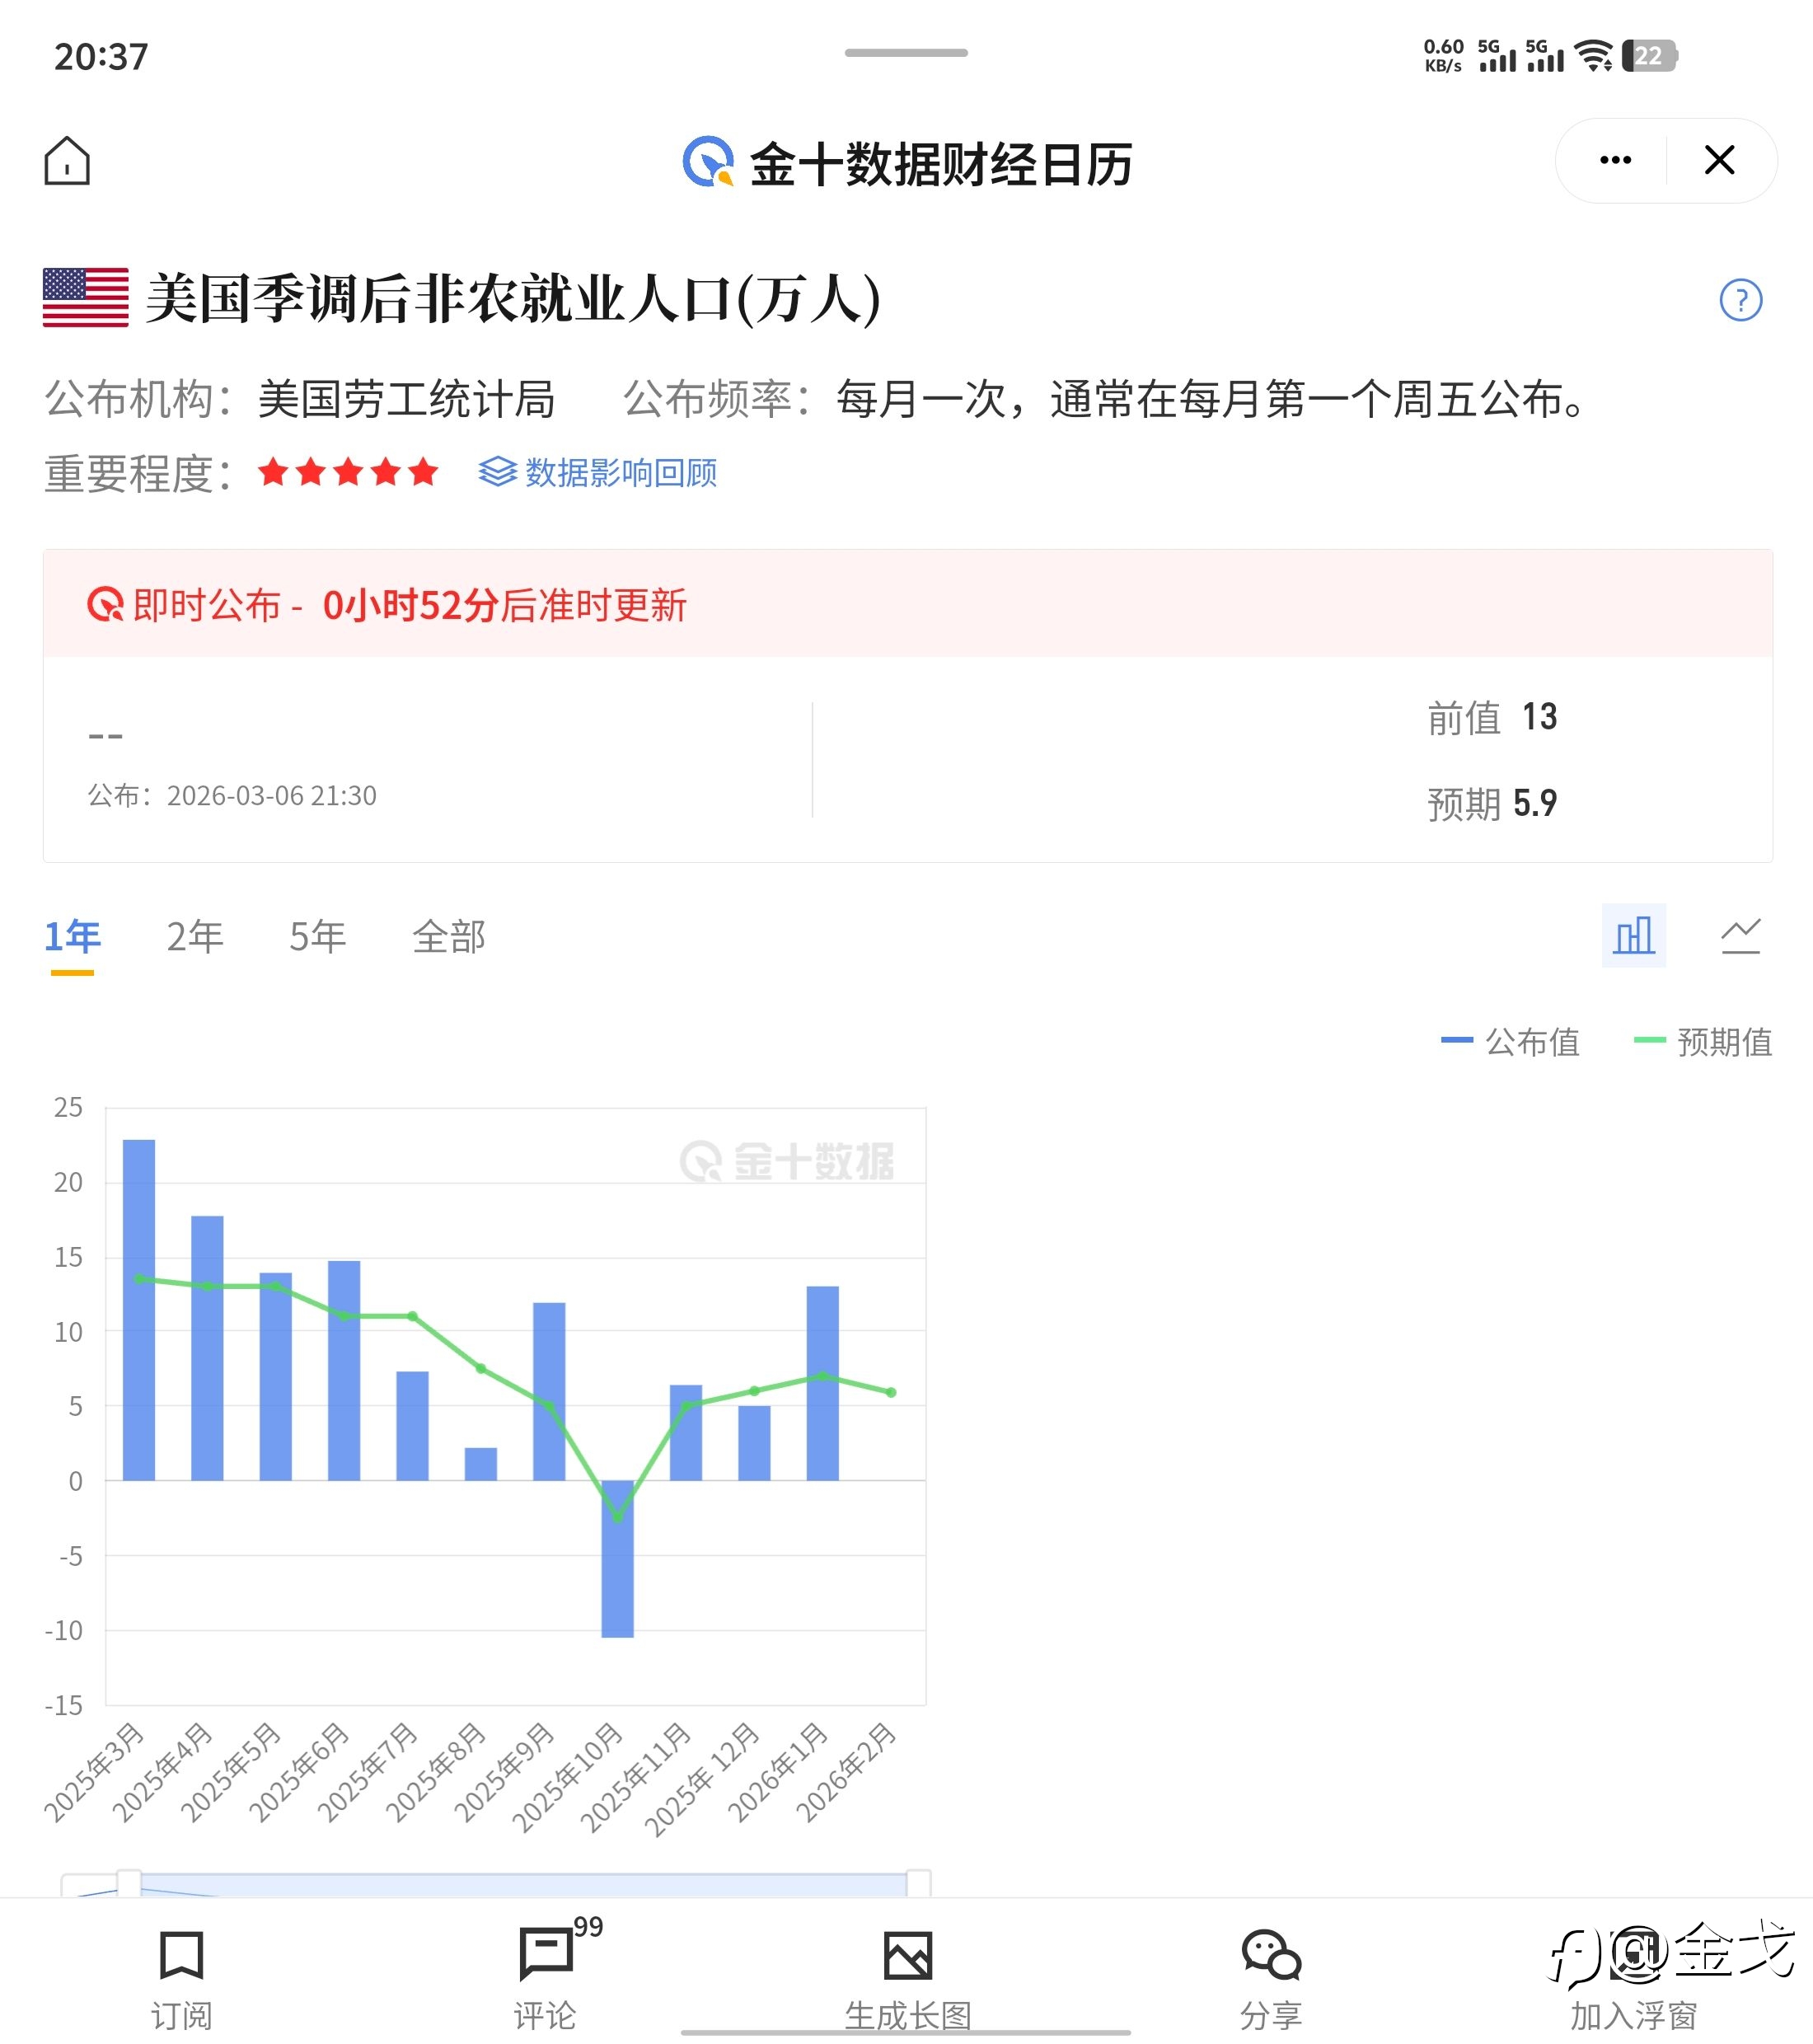Open the question mark help icon
1813x2044 pixels.
1740,300
